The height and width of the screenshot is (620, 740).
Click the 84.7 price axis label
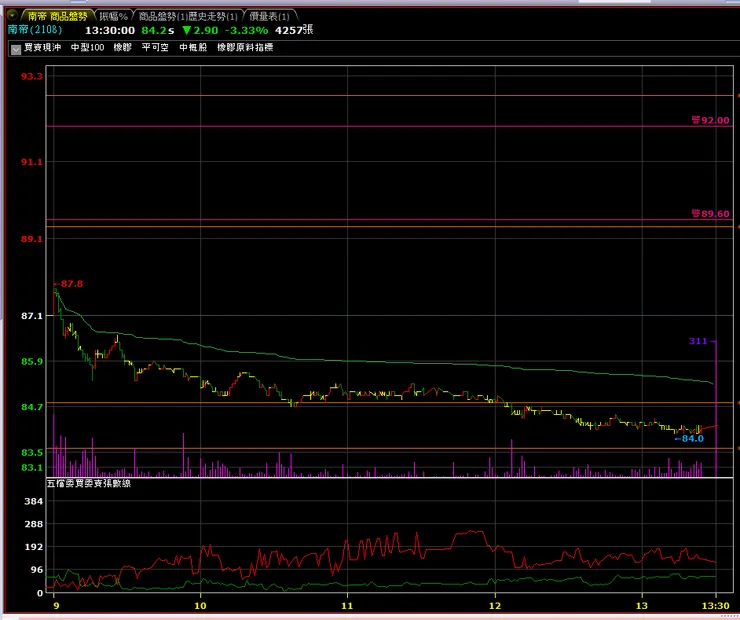tap(32, 407)
